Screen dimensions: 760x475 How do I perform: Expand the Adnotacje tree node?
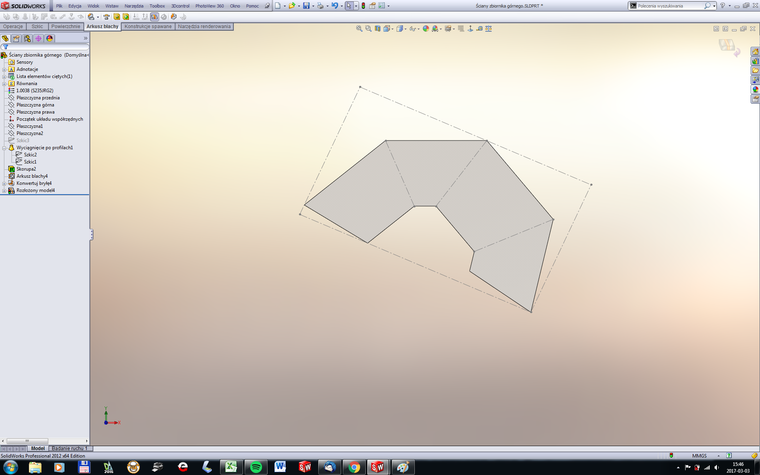pyautogui.click(x=4, y=69)
